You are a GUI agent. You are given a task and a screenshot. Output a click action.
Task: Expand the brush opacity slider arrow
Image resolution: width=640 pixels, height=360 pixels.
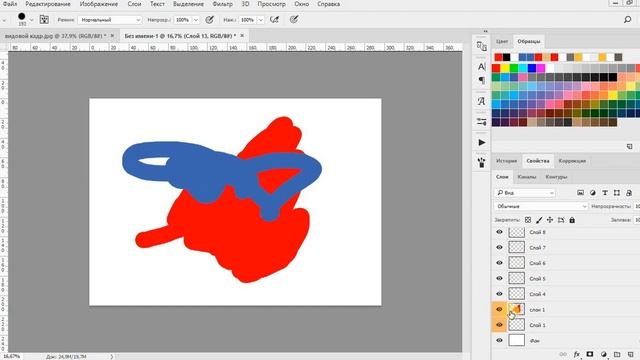coord(196,20)
